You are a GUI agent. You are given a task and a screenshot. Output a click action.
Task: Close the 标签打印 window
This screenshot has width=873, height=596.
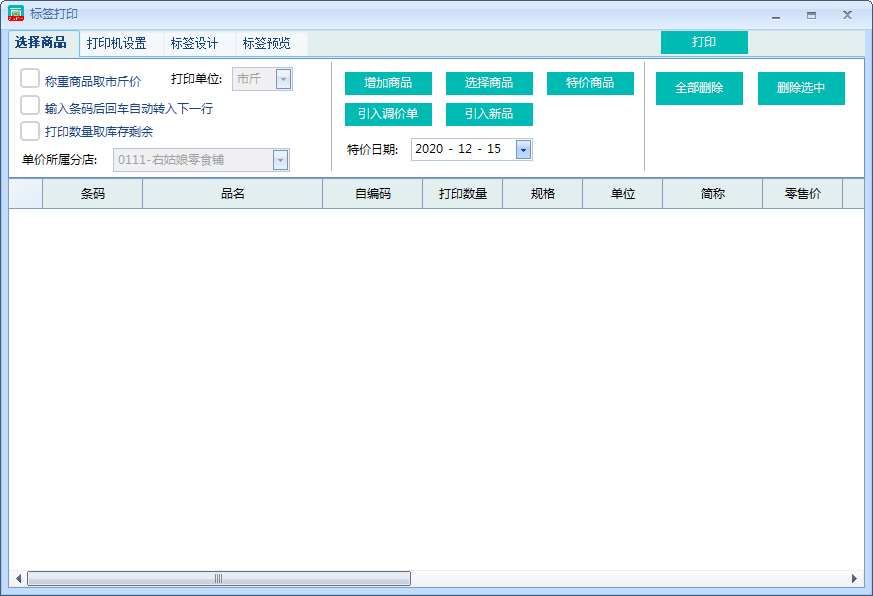[x=847, y=16]
